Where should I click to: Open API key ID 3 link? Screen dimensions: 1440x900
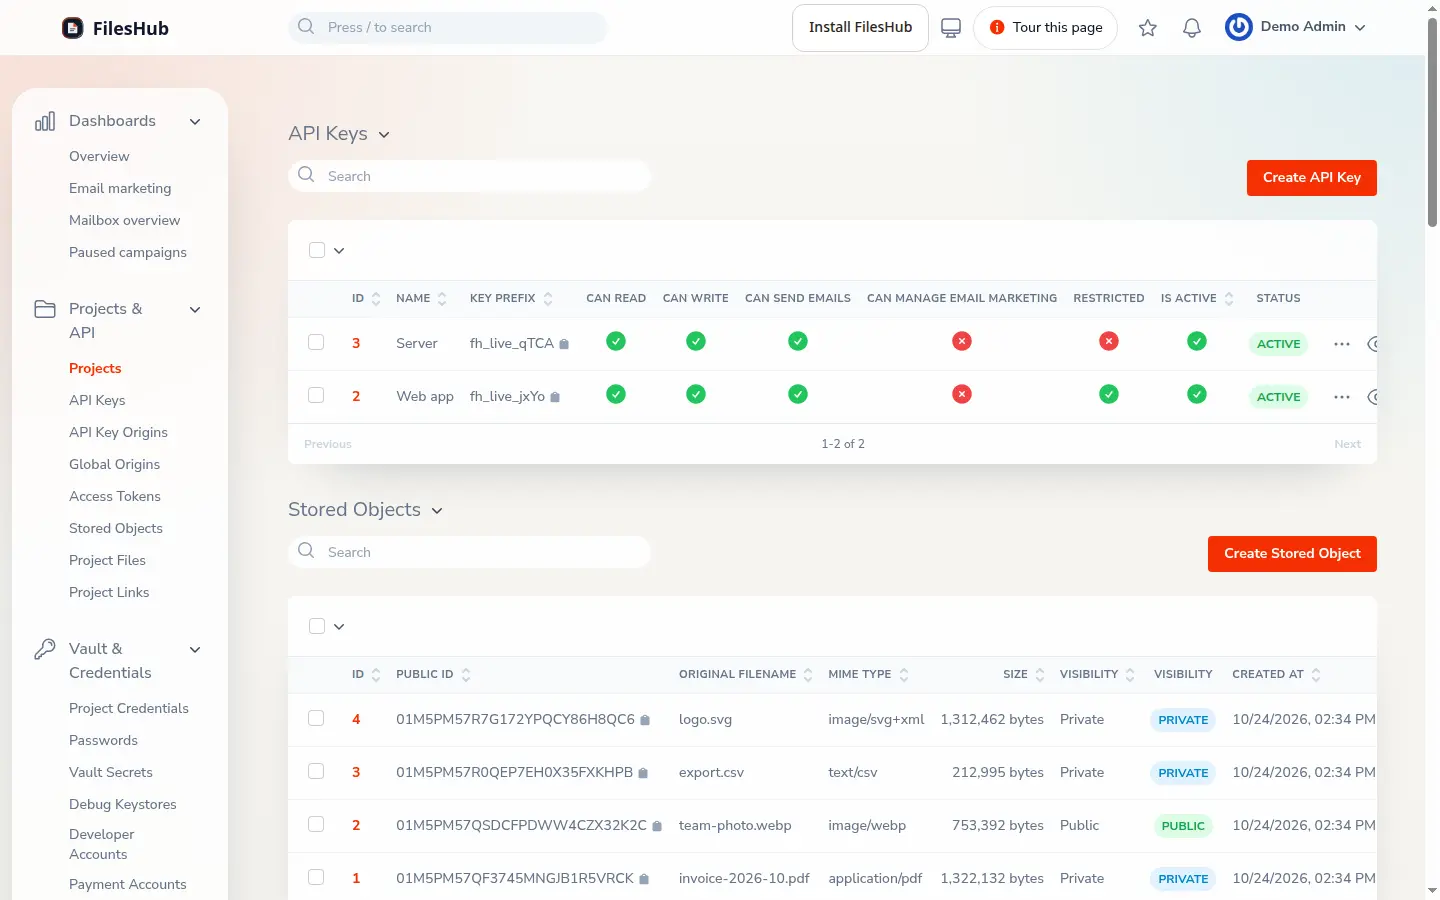356,343
